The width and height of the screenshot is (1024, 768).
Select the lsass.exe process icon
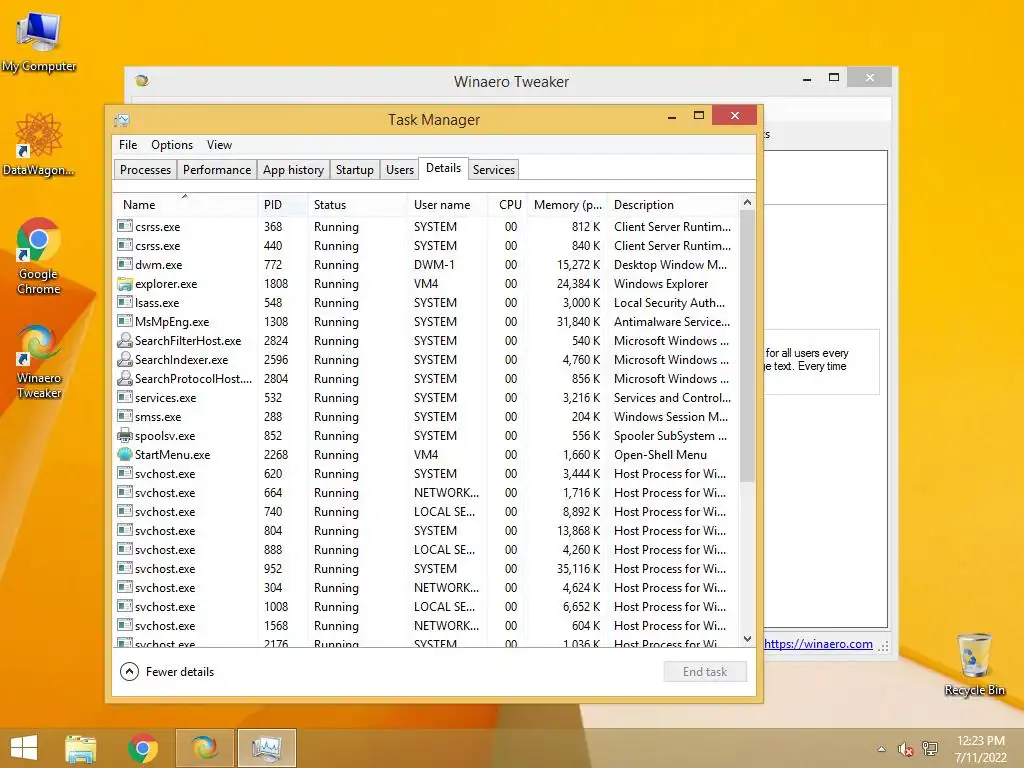(125, 302)
